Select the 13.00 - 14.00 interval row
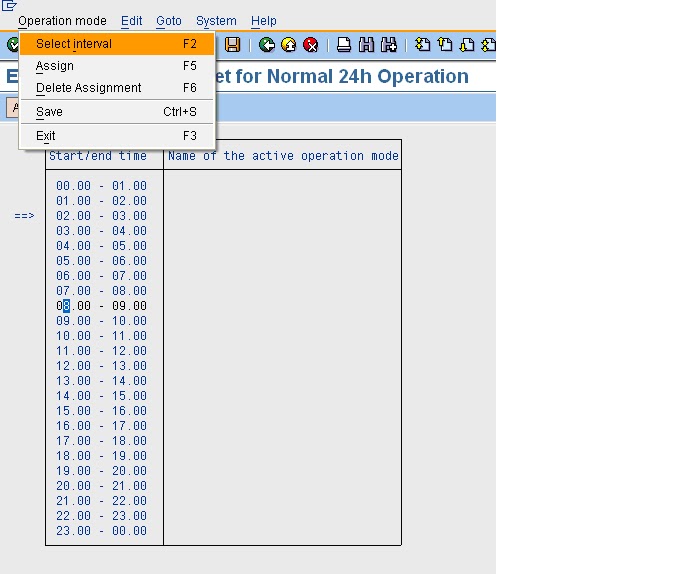Screen dimensions: 695x574 coord(102,381)
